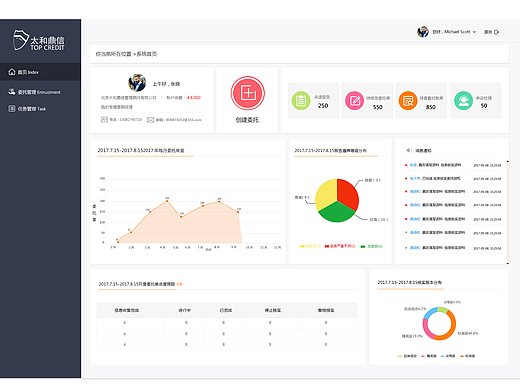This screenshot has height=390, width=520.
Task: Click the 停止核实 table column header
Action: coord(273,310)
